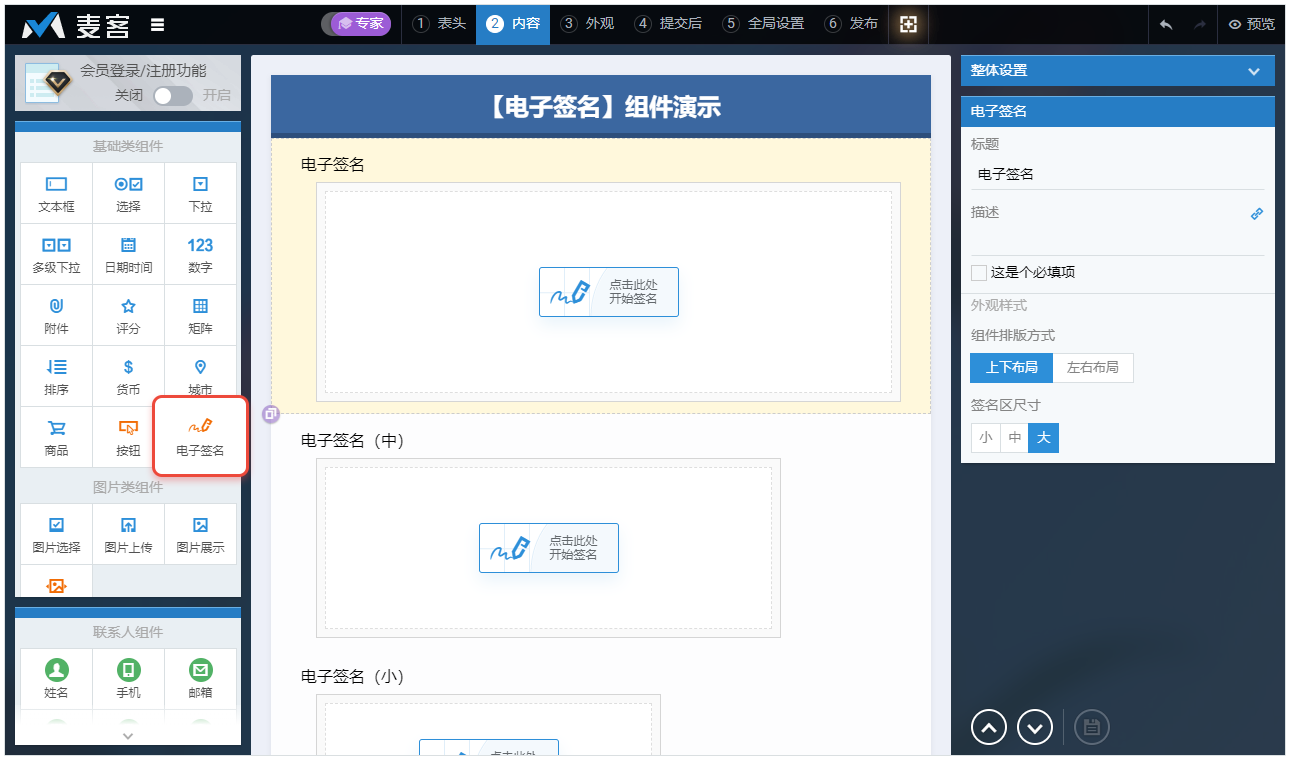The height and width of the screenshot is (760, 1290).
Task: Switch to the 表头 step tab
Action: [x=440, y=24]
